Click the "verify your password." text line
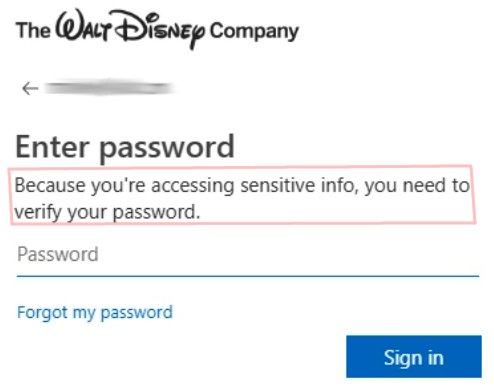Image resolution: width=494 pixels, height=389 pixels. (x=107, y=212)
